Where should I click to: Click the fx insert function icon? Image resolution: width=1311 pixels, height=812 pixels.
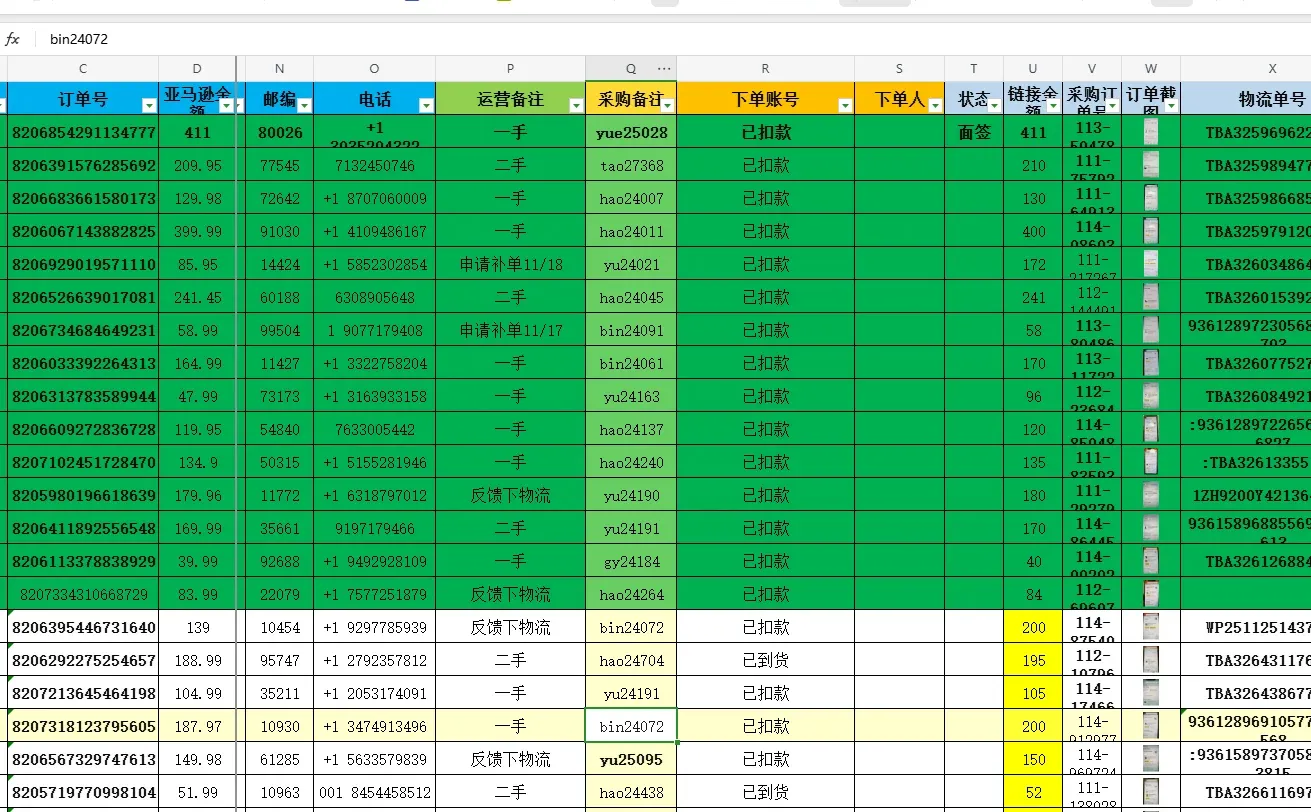point(13,39)
